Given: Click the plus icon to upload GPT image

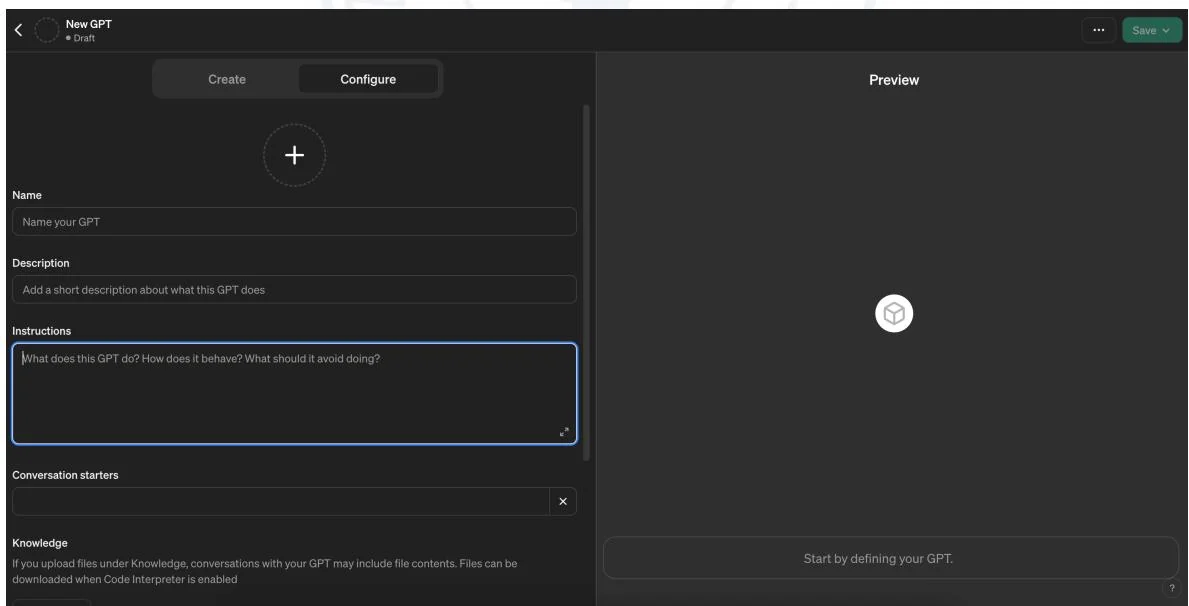Looking at the screenshot, I should 294,155.
